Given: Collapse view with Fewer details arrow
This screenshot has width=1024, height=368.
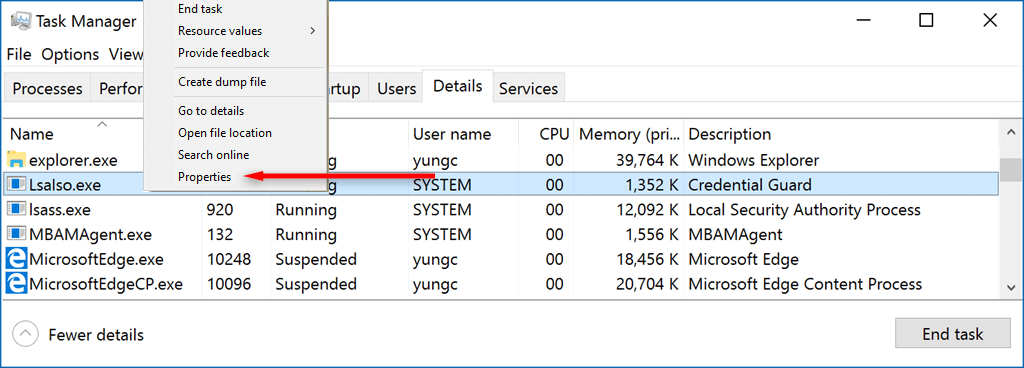Looking at the screenshot, I should (x=25, y=335).
